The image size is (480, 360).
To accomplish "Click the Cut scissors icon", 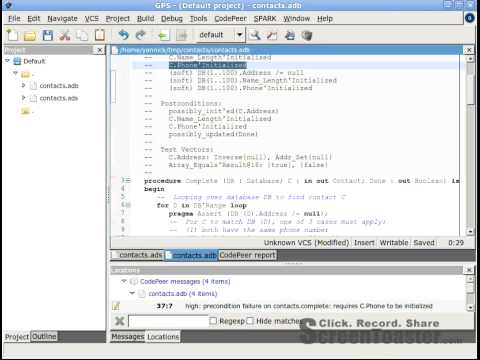I will [x=65, y=35].
